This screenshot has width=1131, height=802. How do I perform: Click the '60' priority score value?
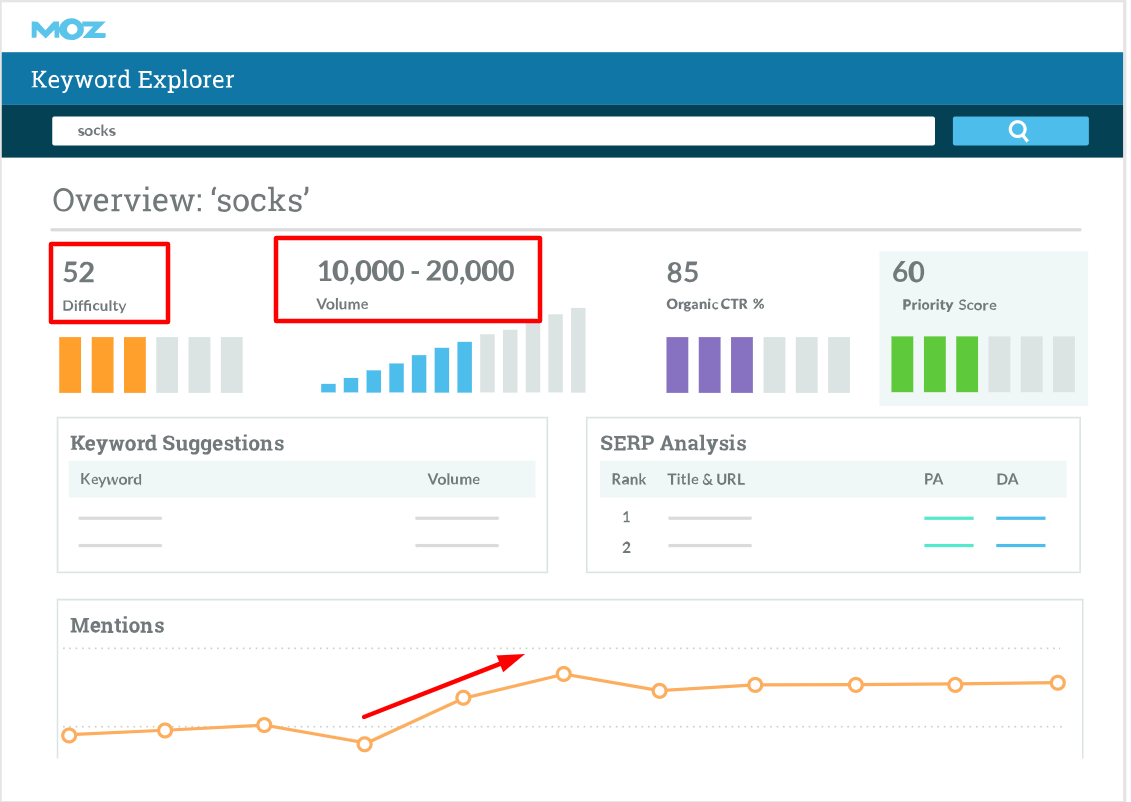pos(908,273)
